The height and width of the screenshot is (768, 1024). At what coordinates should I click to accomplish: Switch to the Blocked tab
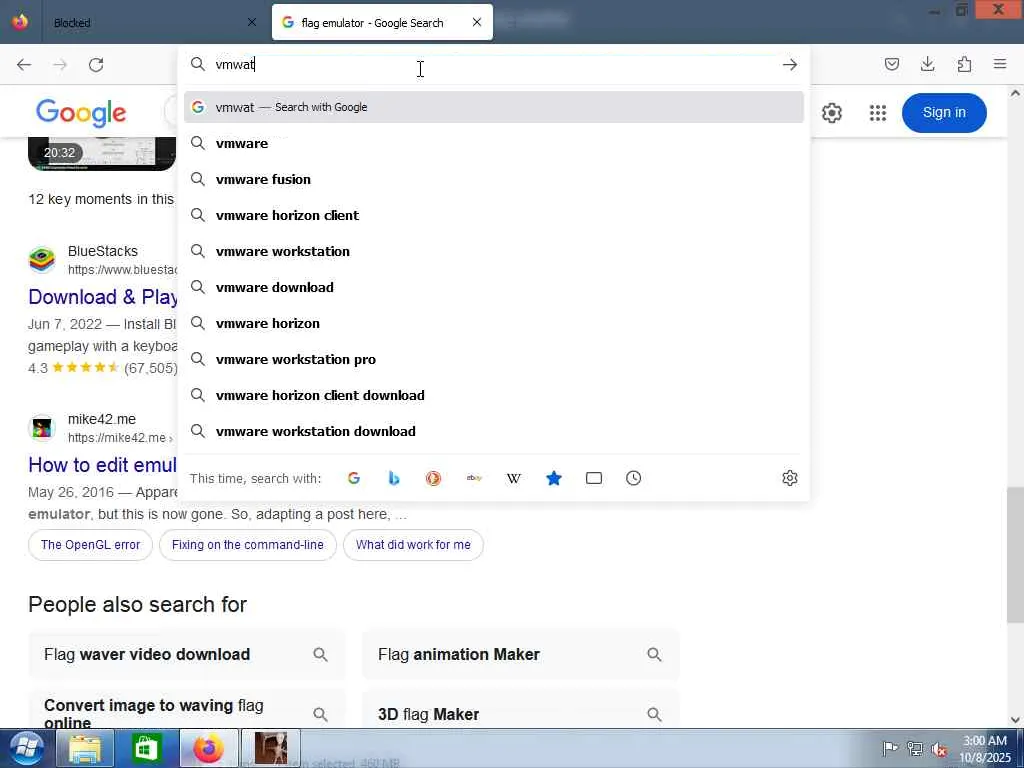point(152,22)
